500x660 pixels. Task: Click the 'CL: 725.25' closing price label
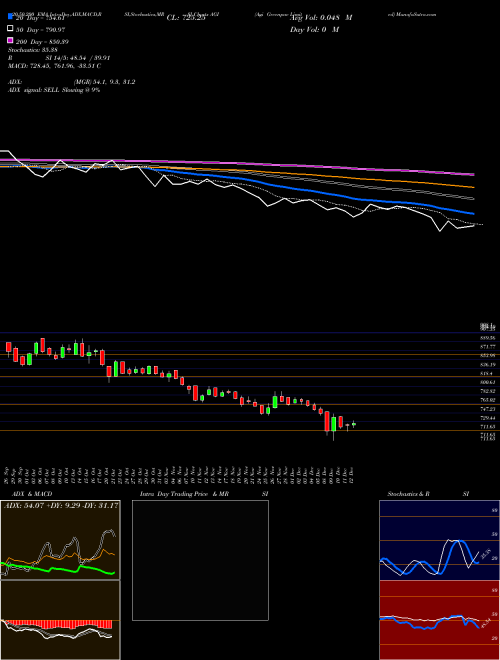186,18
